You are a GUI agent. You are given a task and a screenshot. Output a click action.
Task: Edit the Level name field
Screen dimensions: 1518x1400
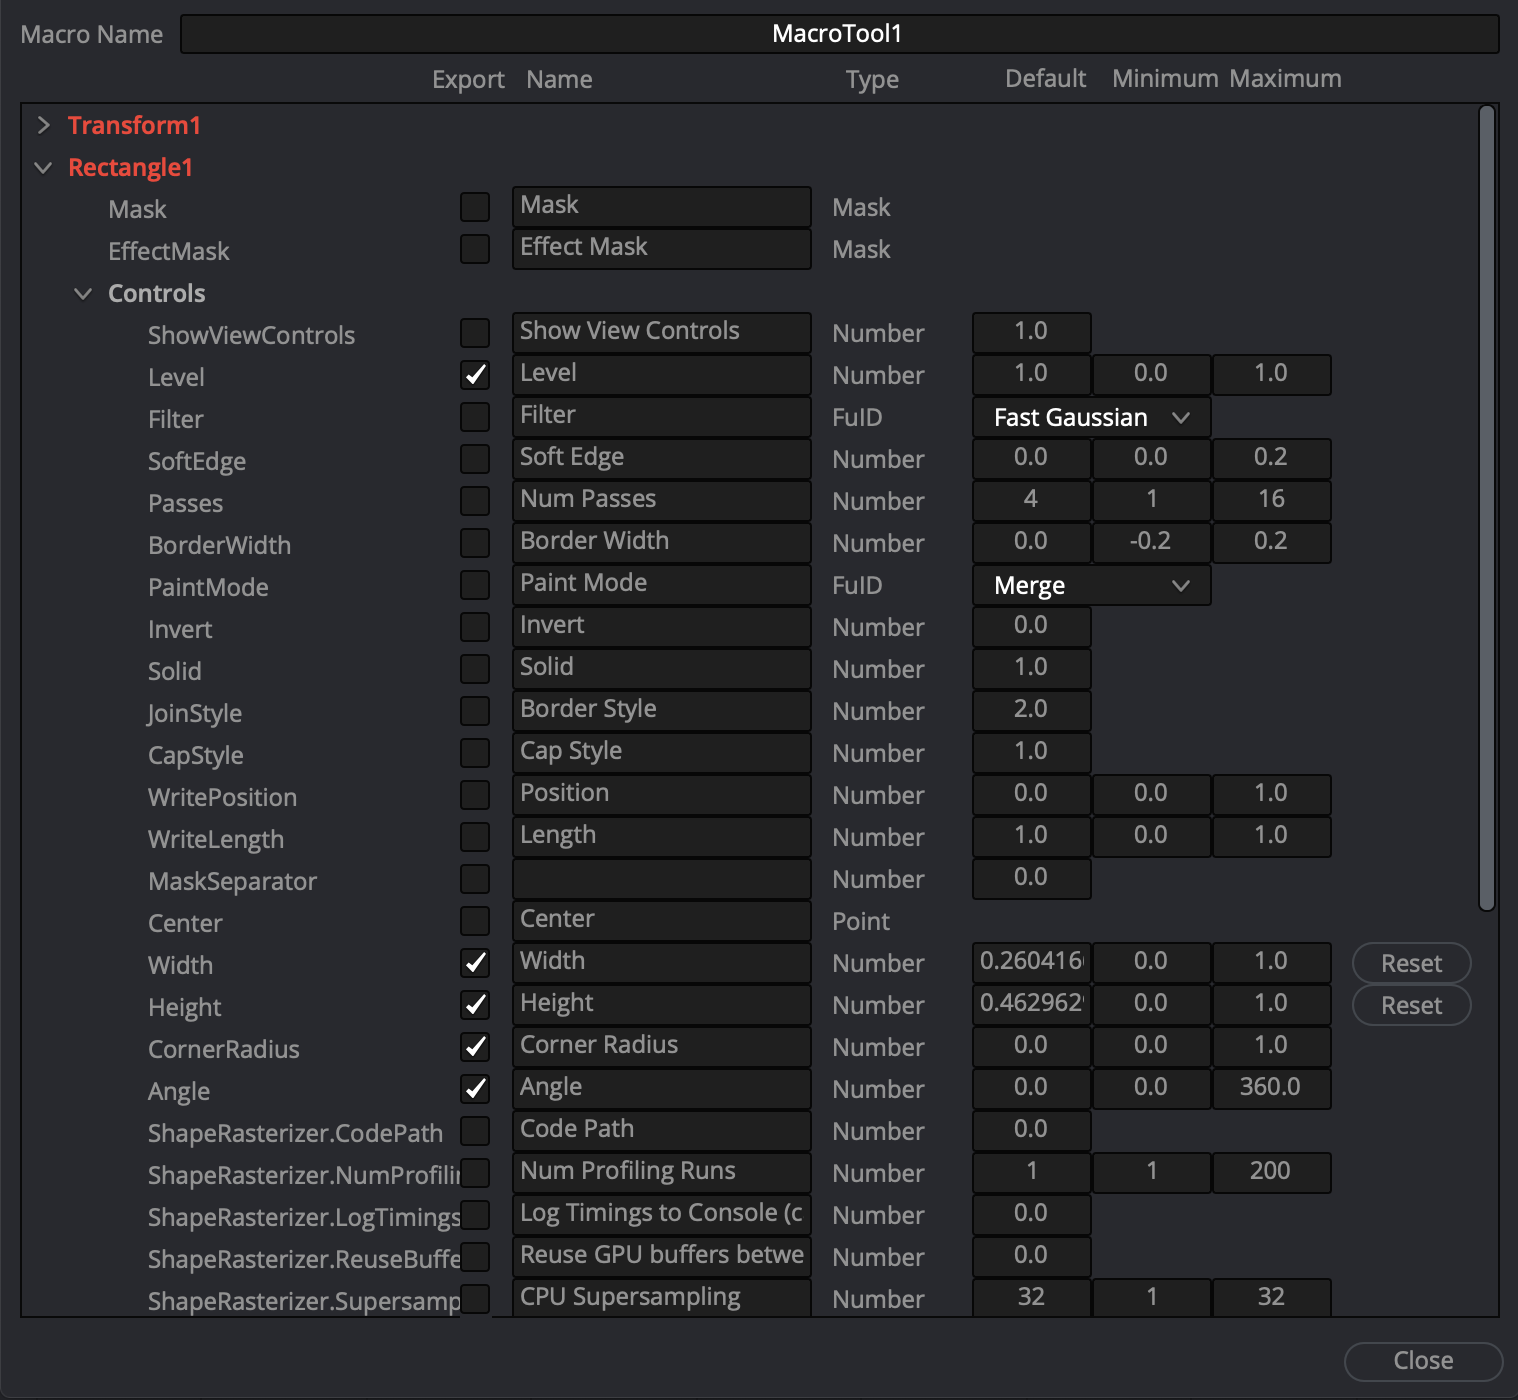[x=661, y=375]
